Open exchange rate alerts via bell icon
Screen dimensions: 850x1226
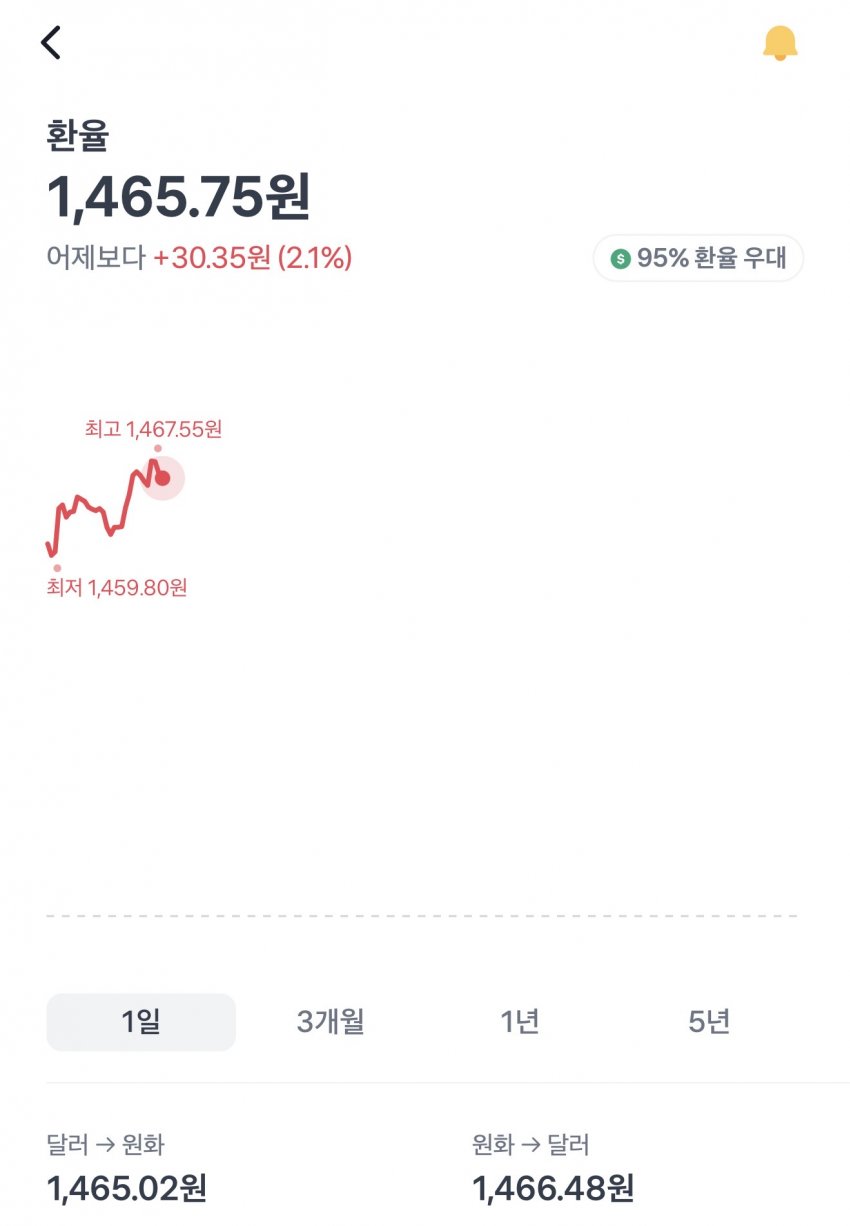point(780,42)
